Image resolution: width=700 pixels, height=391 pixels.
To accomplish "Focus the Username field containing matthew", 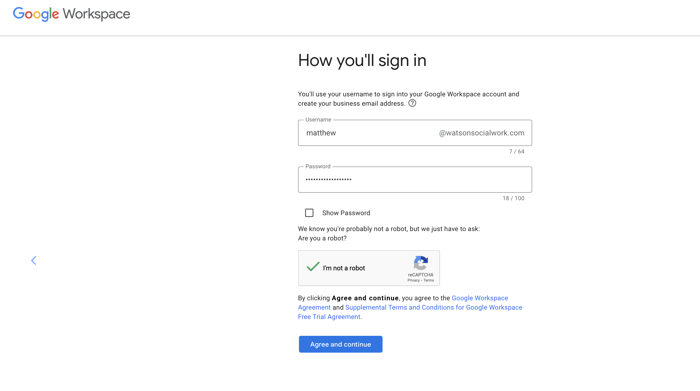I will (415, 133).
